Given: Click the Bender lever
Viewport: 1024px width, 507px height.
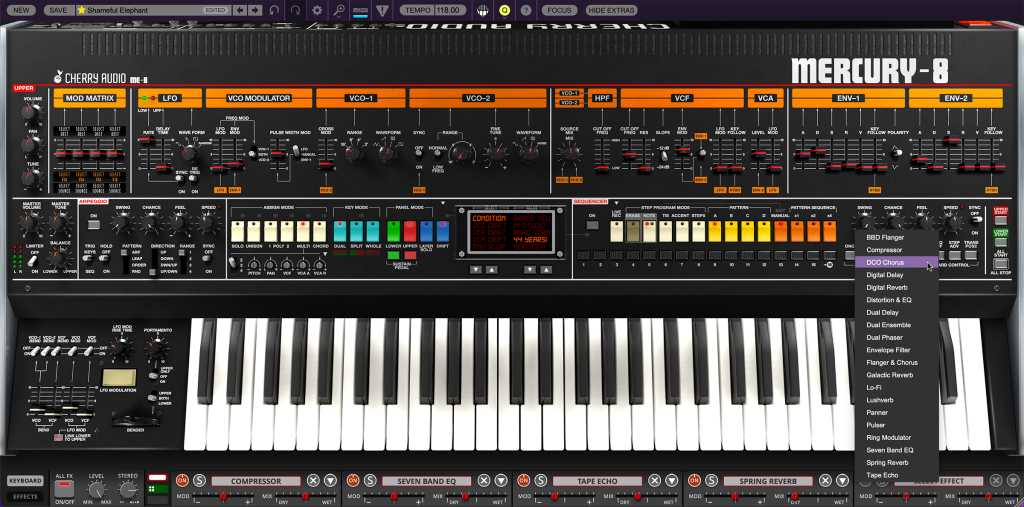Looking at the screenshot, I should tap(136, 421).
